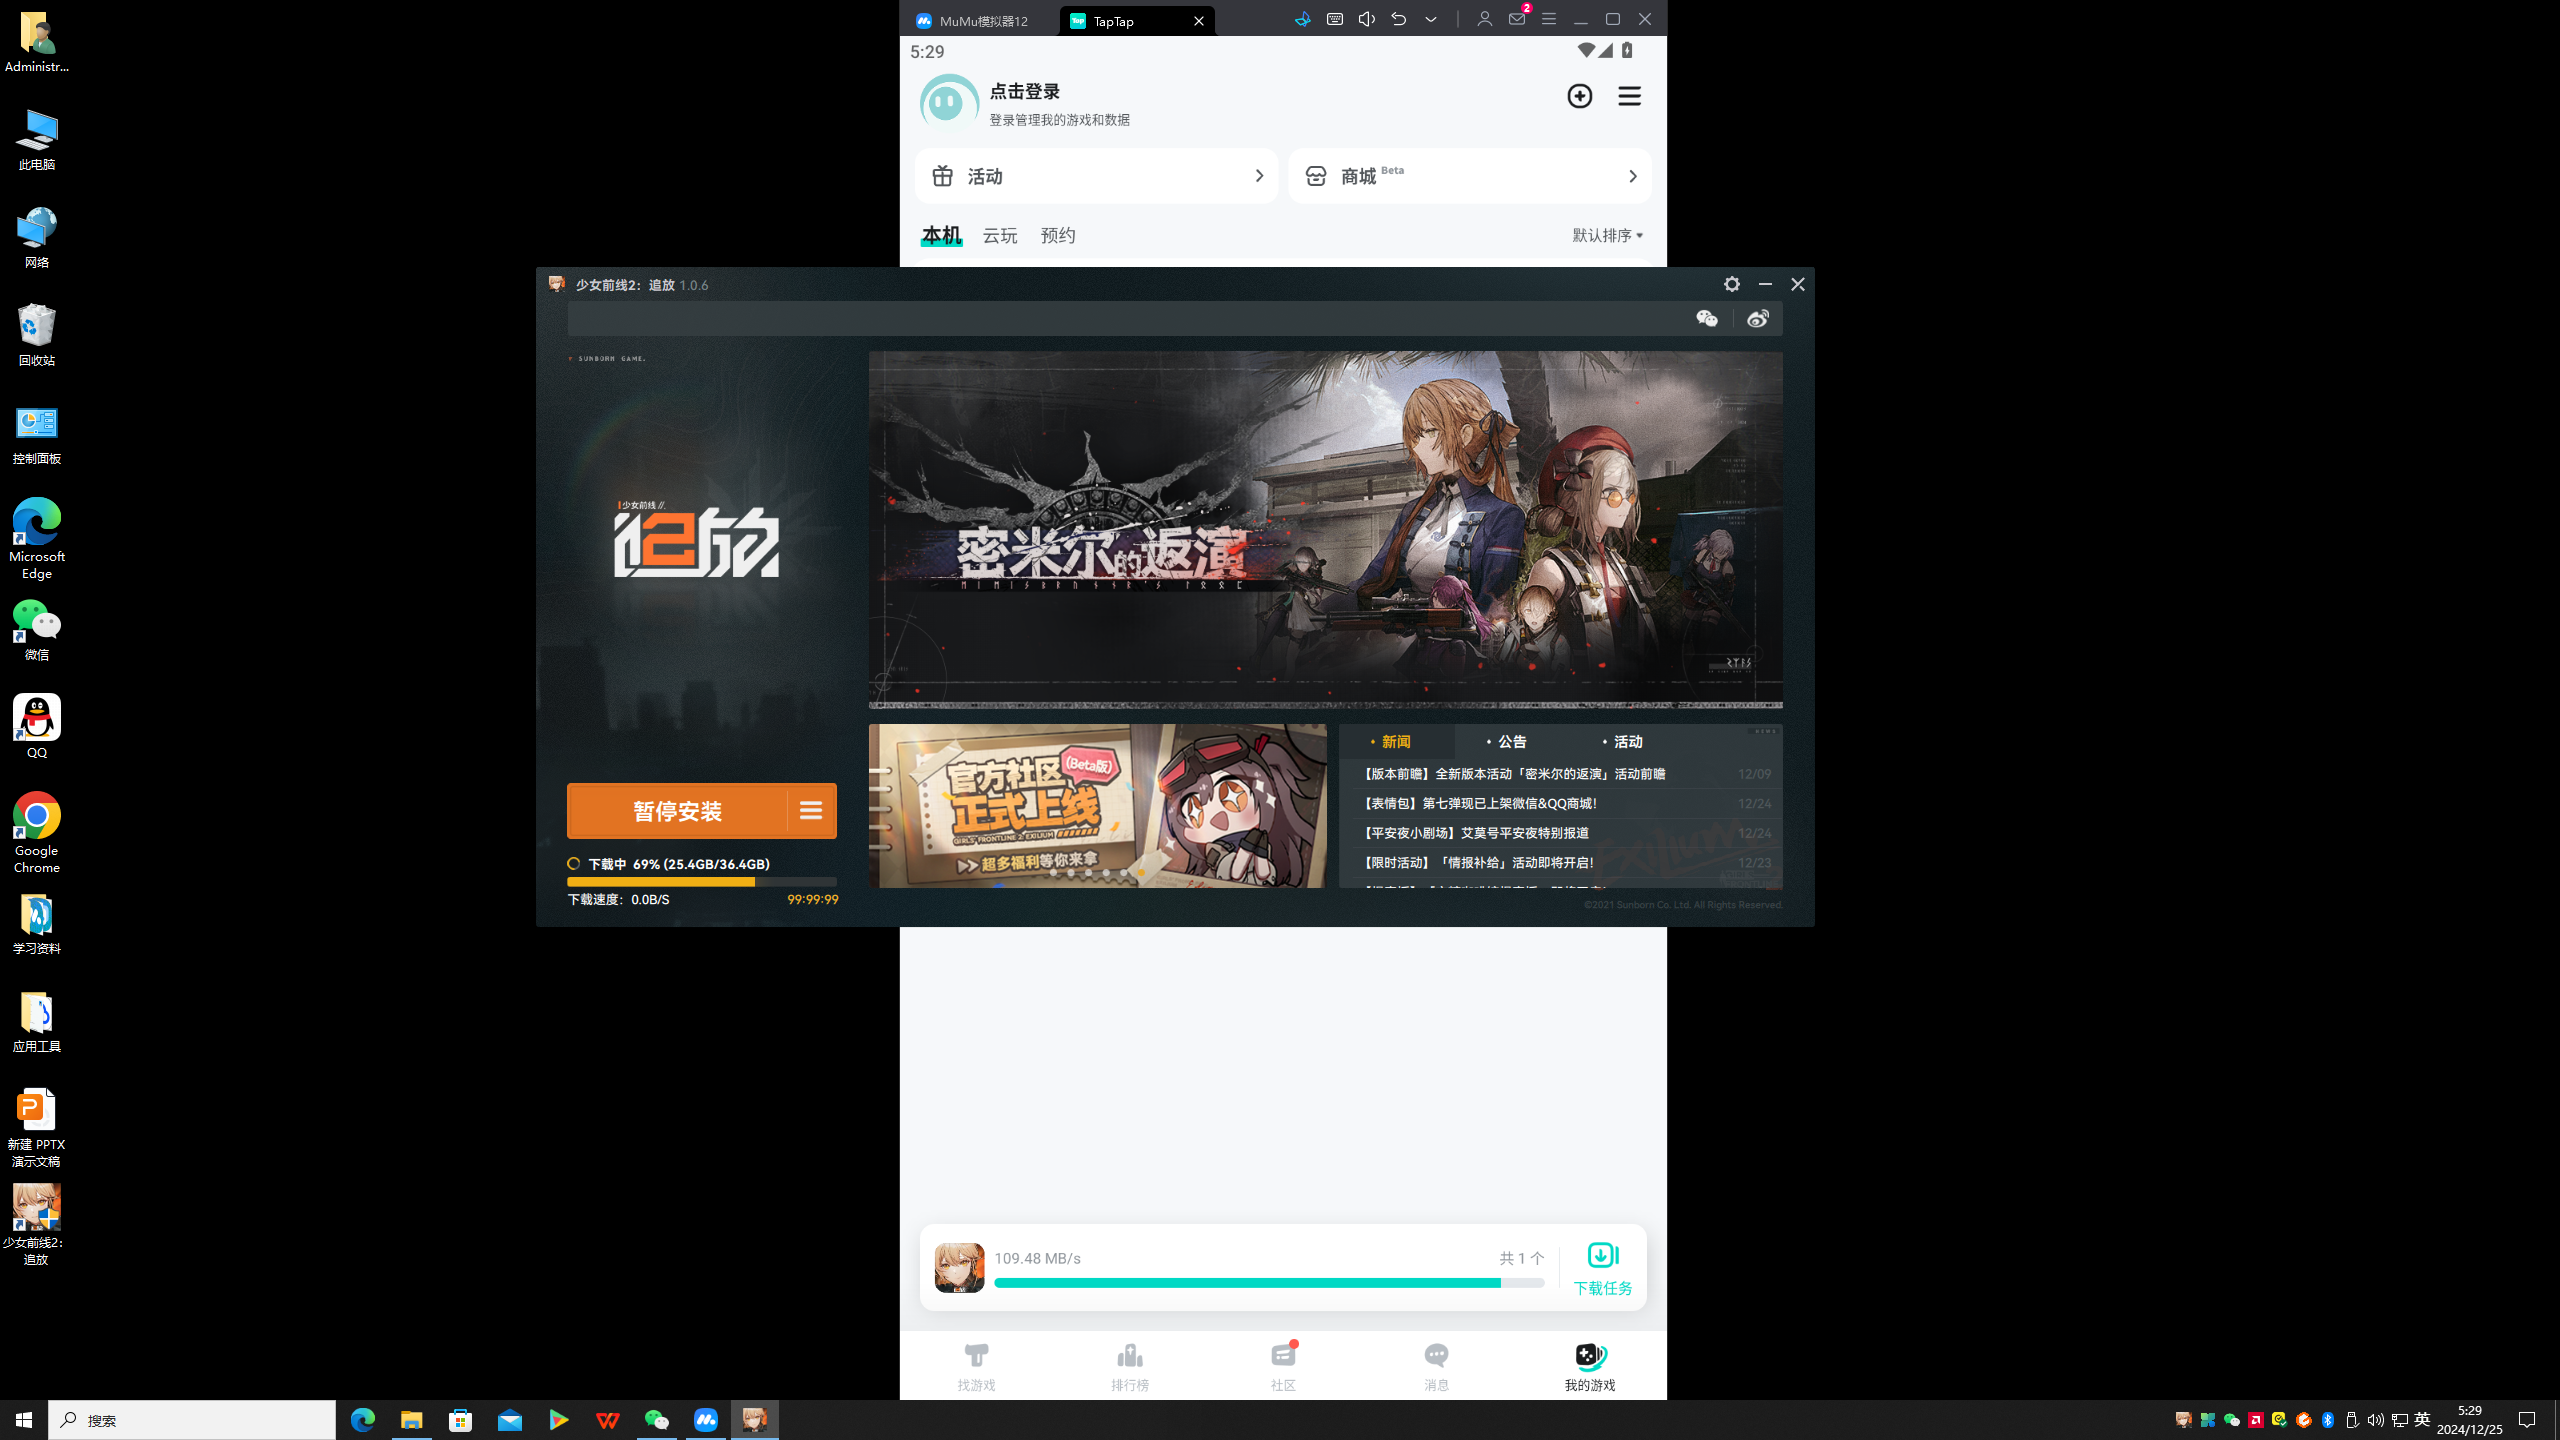Select the 控制面板 desktop icon

37,433
